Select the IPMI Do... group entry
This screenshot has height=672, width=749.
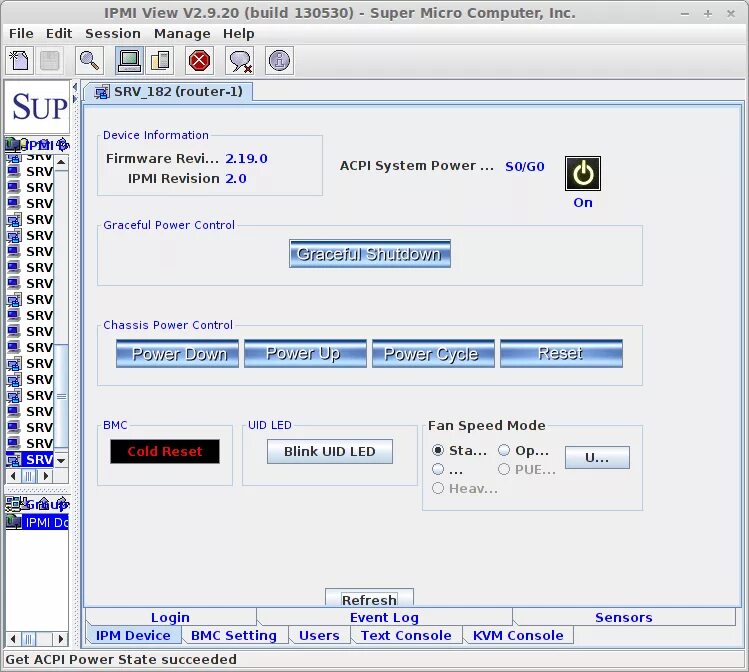coord(37,522)
